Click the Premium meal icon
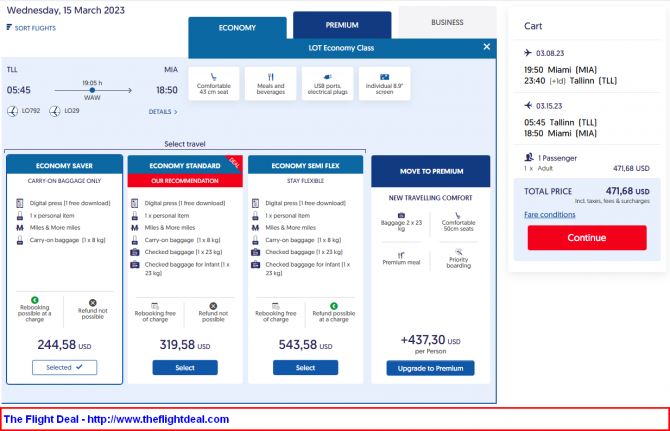This screenshot has width=670, height=431. pyautogui.click(x=401, y=255)
